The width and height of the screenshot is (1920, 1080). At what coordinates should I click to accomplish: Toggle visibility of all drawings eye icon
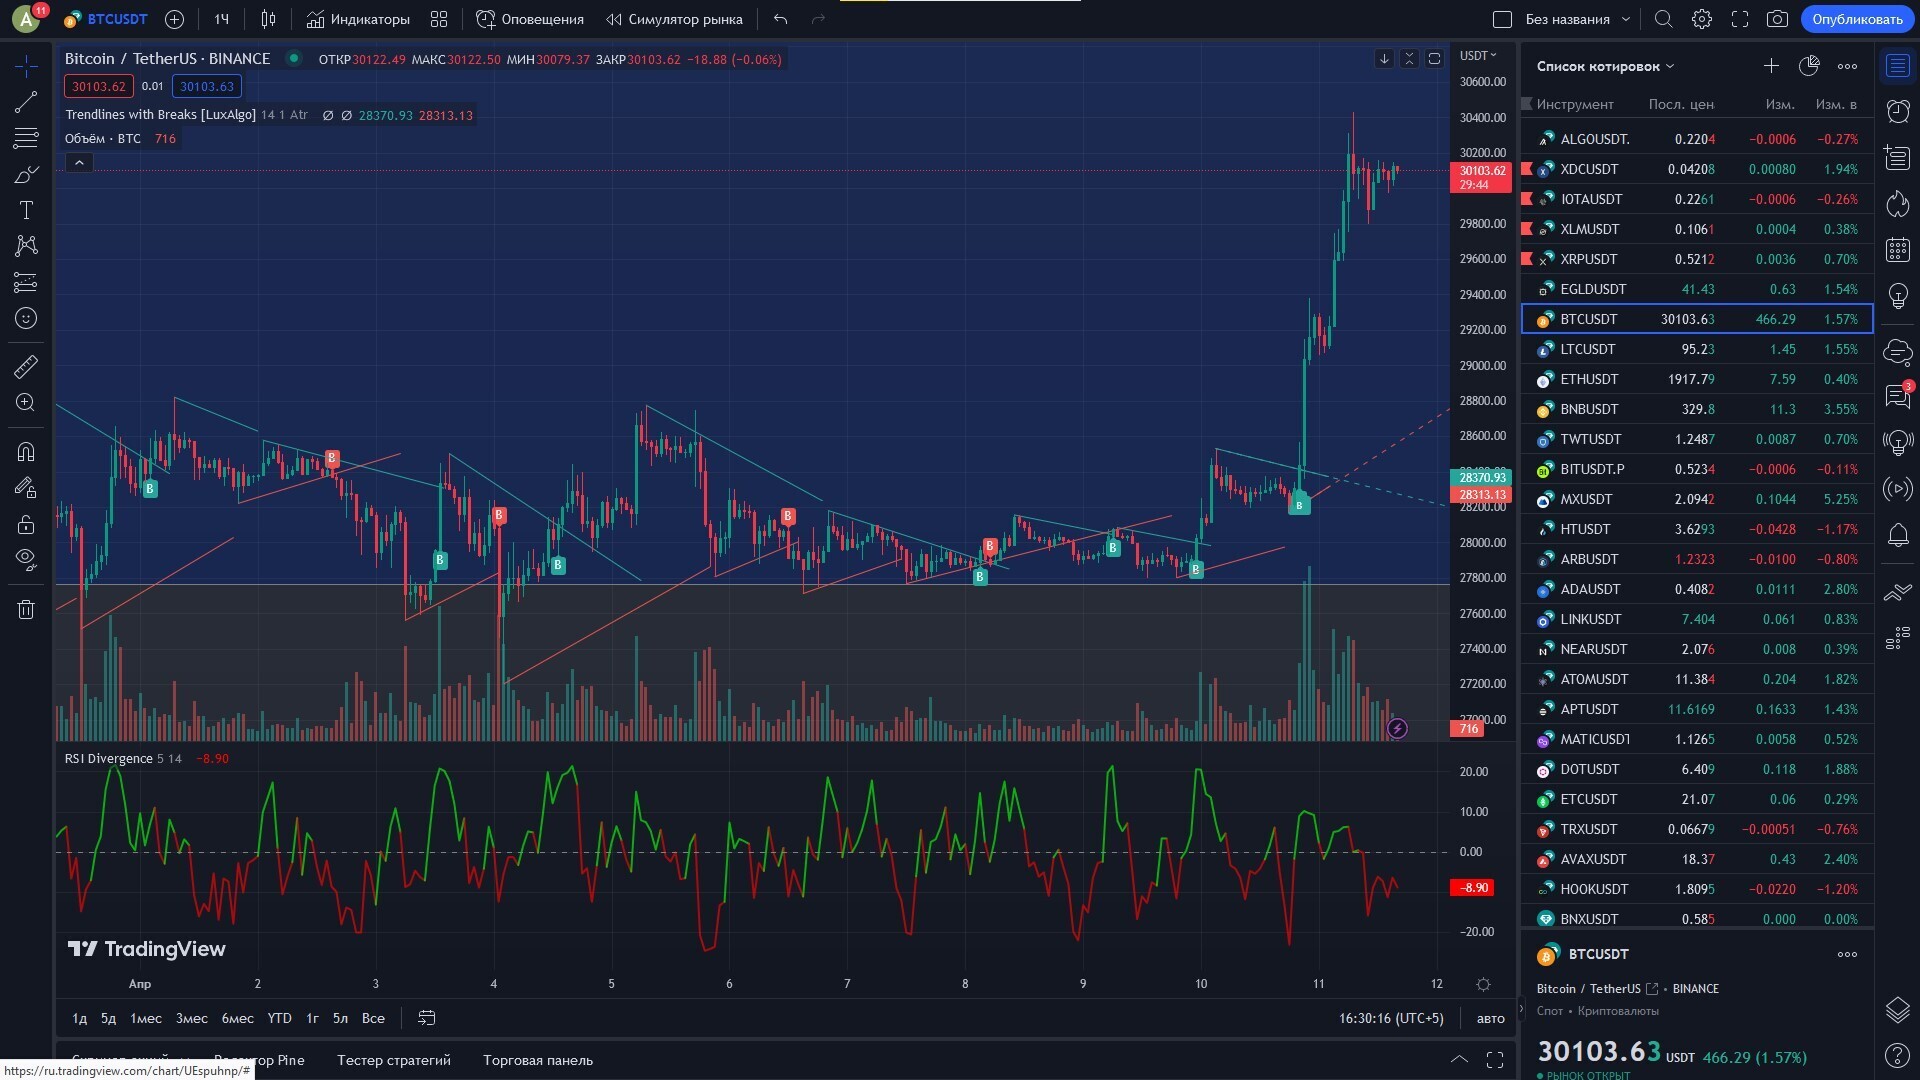pos(25,559)
